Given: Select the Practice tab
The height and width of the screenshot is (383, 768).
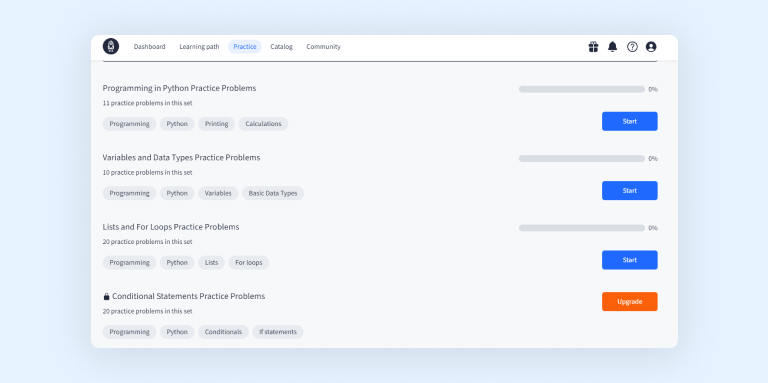Looking at the screenshot, I should click(x=245, y=47).
